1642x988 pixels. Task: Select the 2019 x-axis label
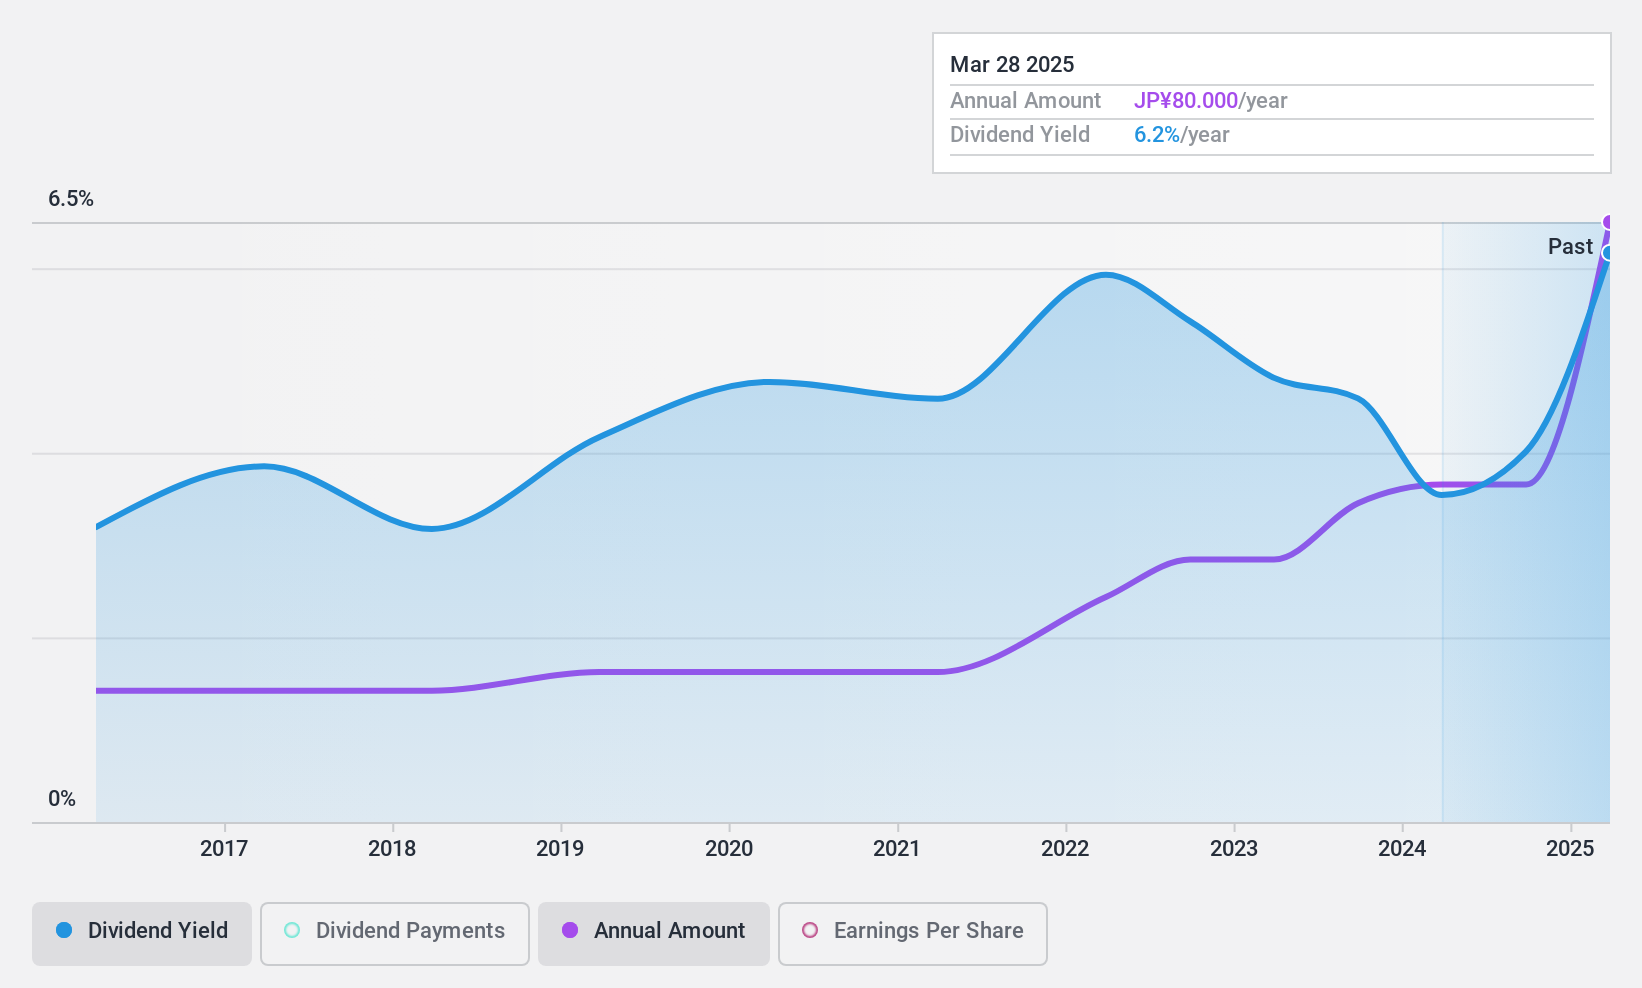(560, 849)
